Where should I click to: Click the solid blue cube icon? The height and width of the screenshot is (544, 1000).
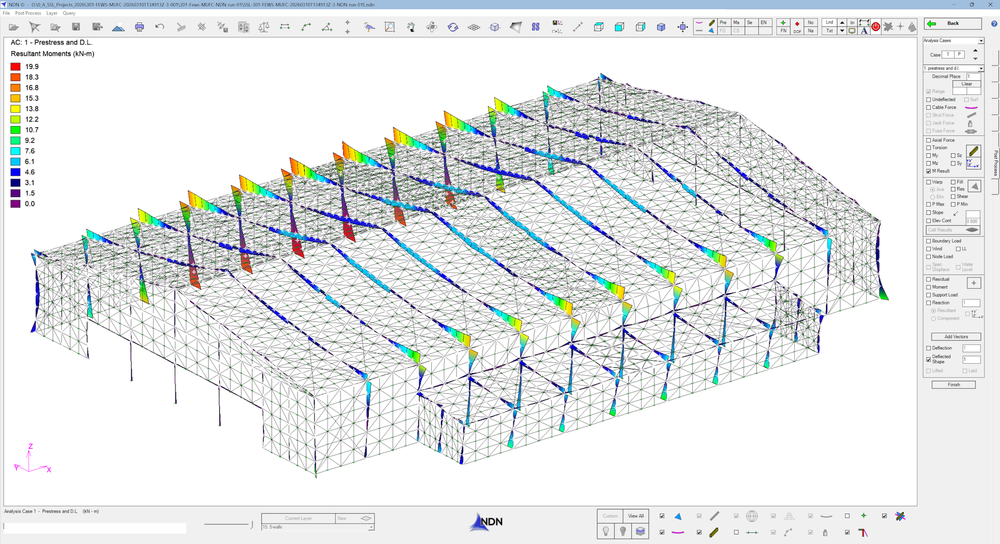661,27
